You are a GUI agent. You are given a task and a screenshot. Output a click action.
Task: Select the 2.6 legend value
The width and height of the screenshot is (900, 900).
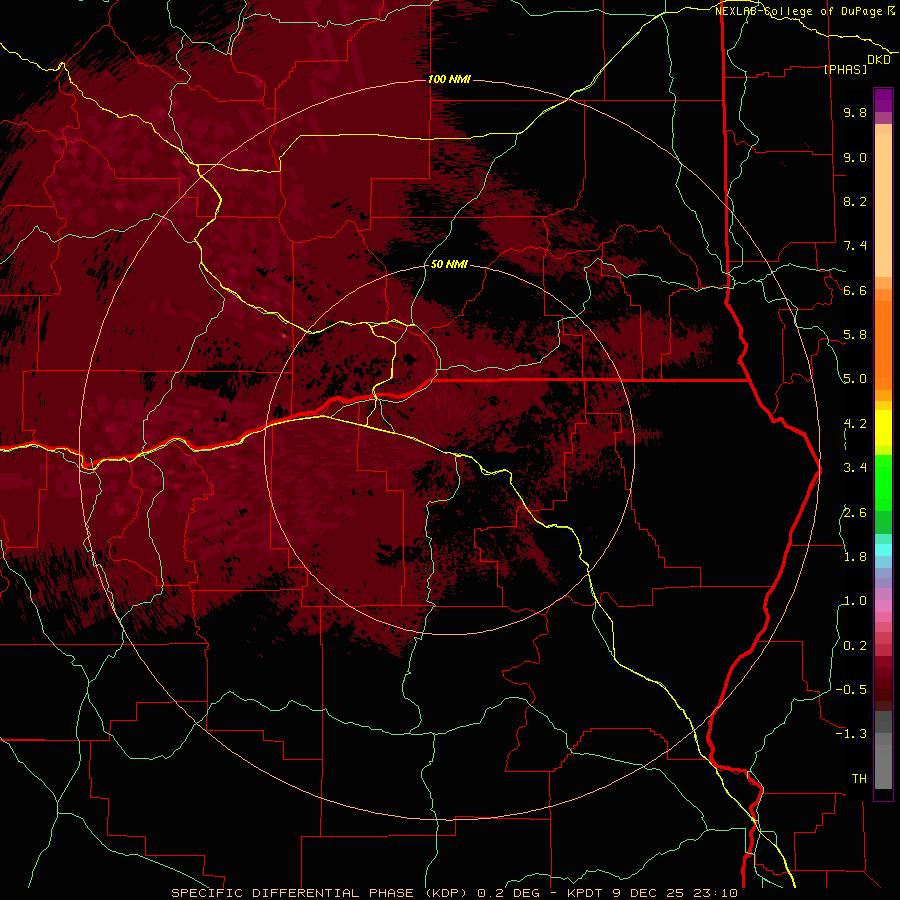(855, 513)
